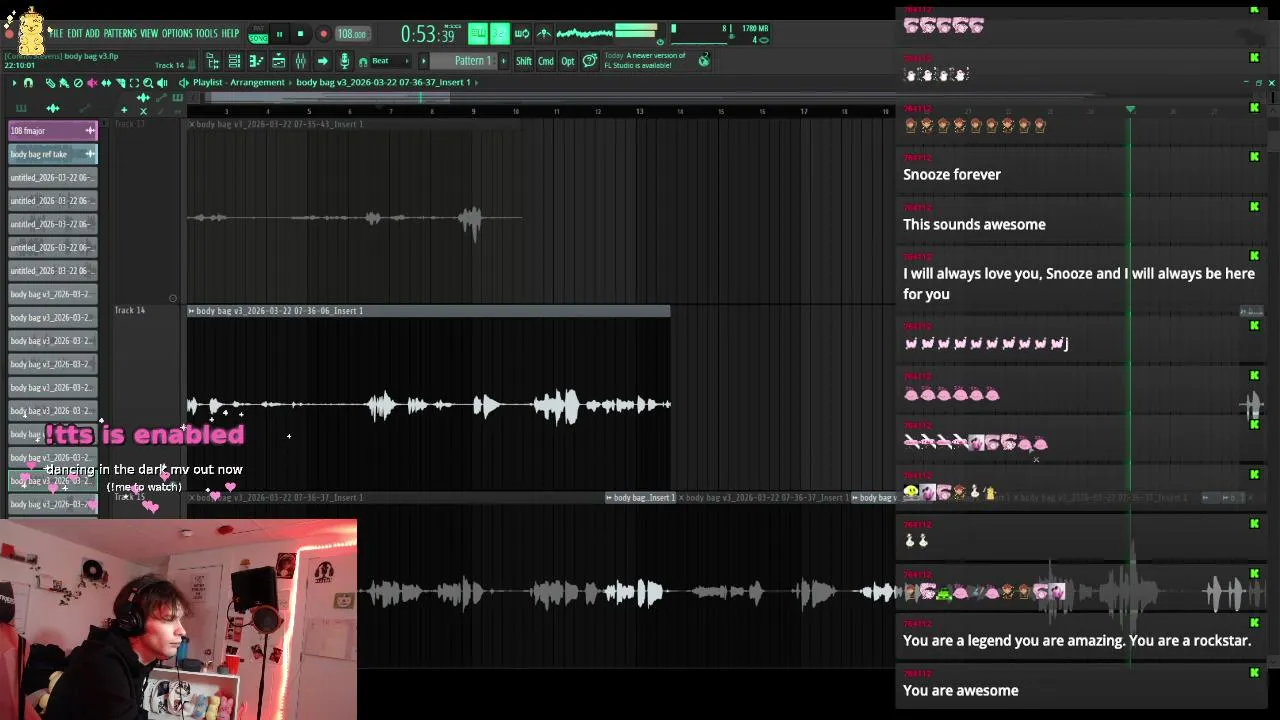Click the 0:53:39 time display
Screen dimensions: 1280x720
click(x=428, y=34)
